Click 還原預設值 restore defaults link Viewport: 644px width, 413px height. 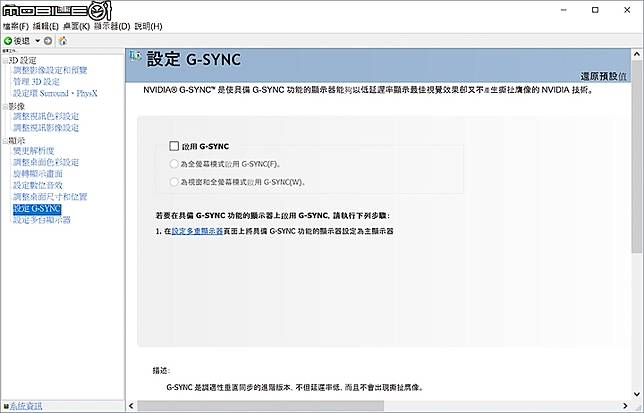(603, 76)
